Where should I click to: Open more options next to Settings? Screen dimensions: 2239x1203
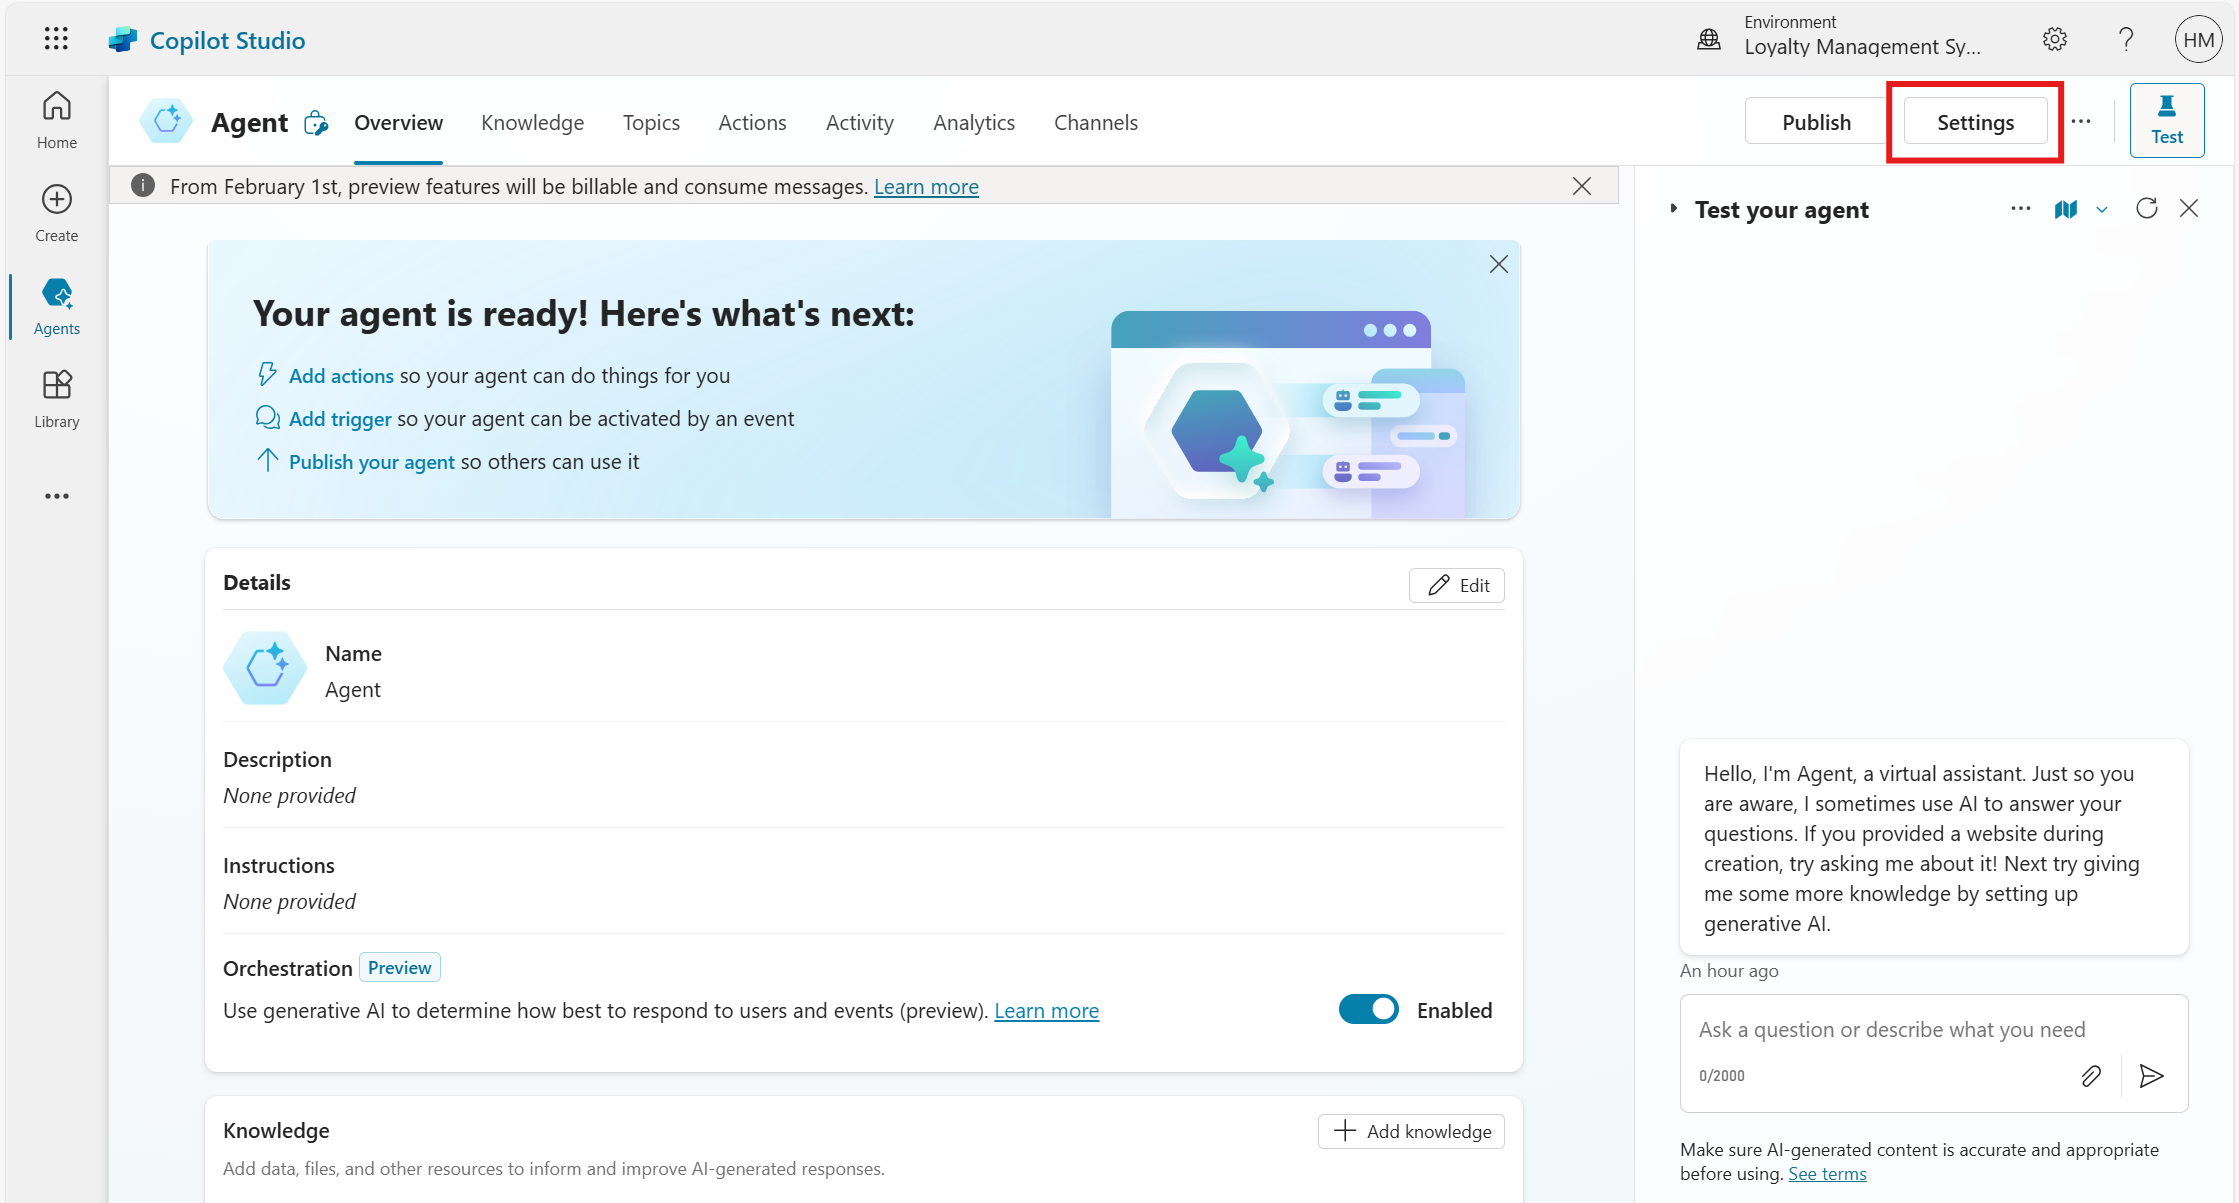(x=2081, y=122)
